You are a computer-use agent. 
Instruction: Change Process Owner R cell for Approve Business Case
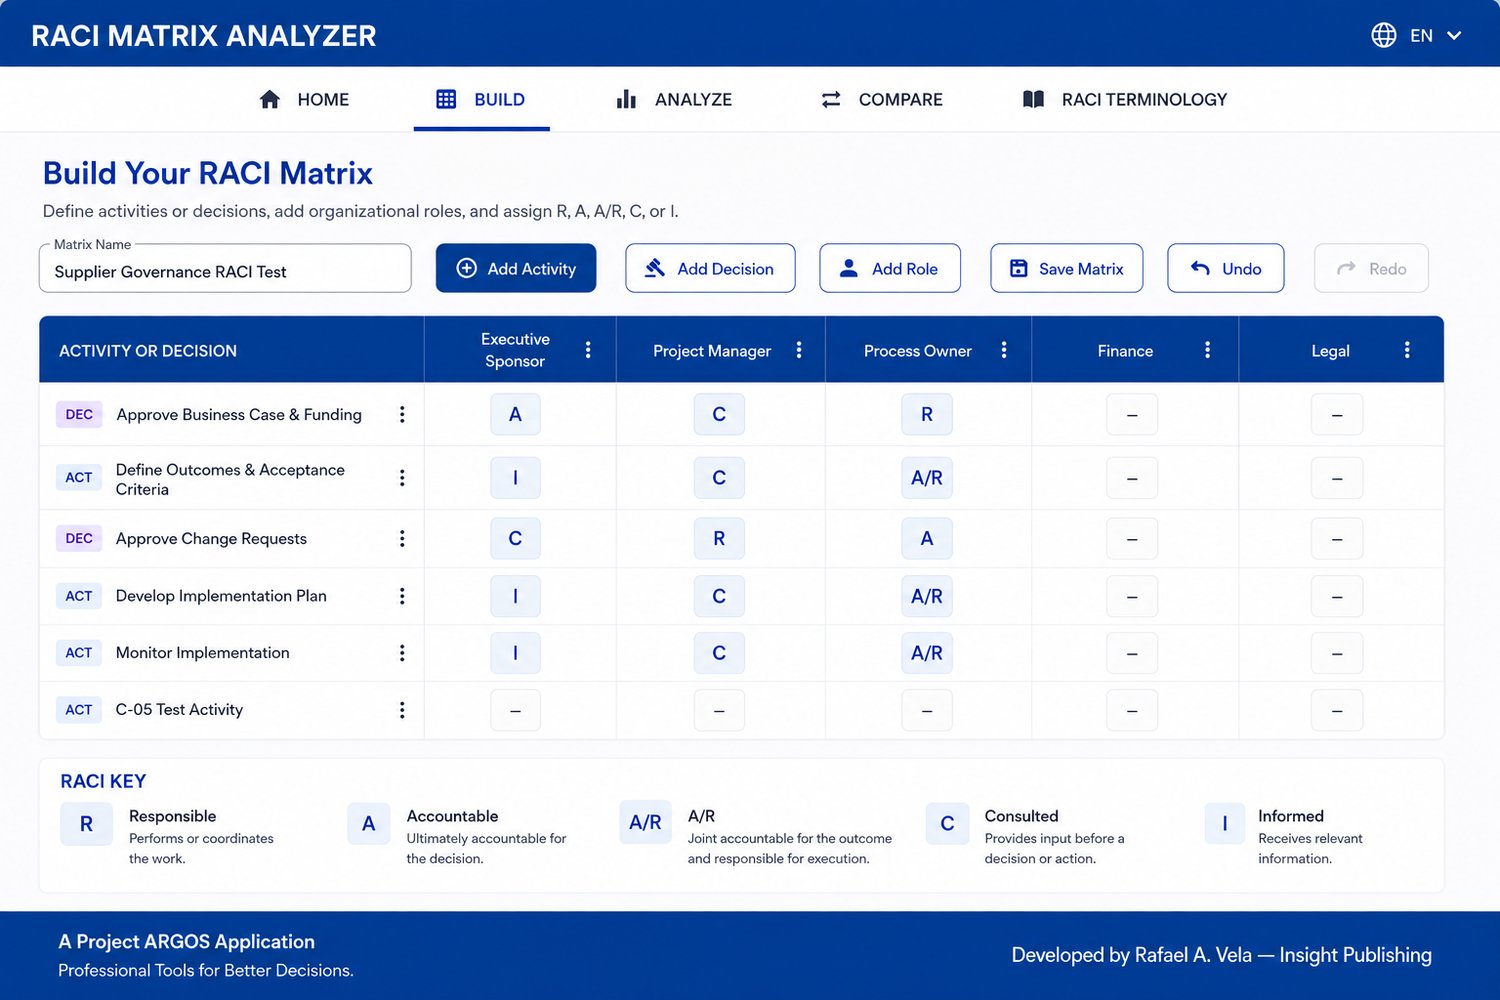point(927,414)
